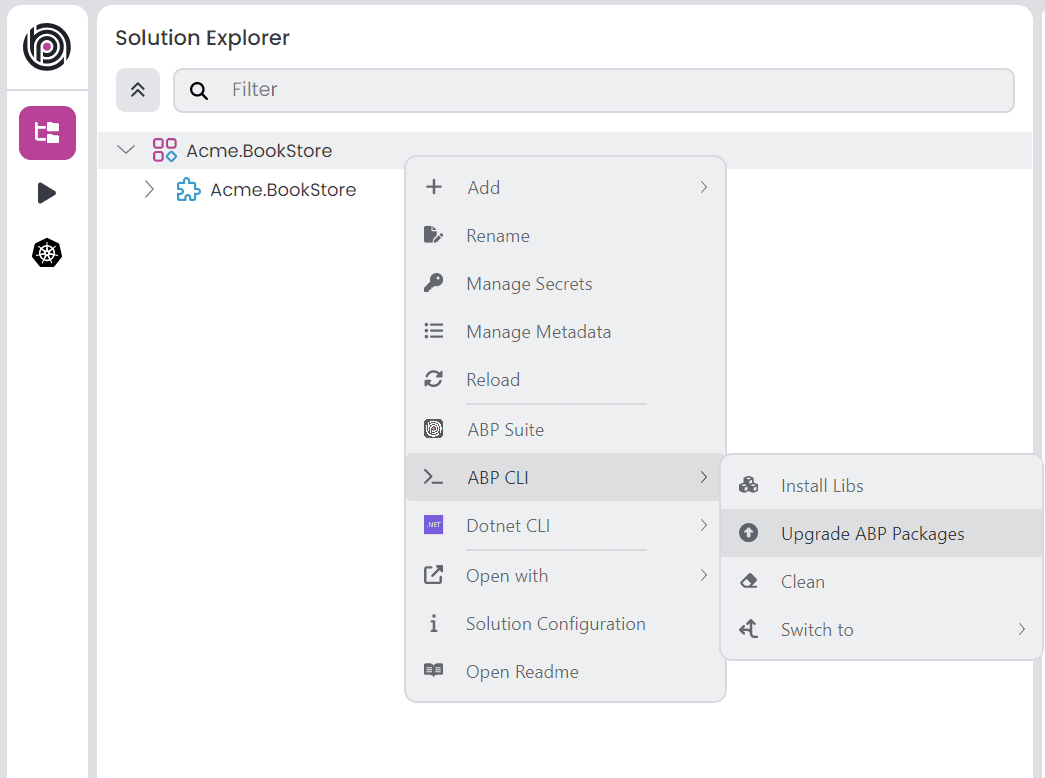
Task: Click the terminal prompt ABP CLI icon
Action: [x=434, y=477]
